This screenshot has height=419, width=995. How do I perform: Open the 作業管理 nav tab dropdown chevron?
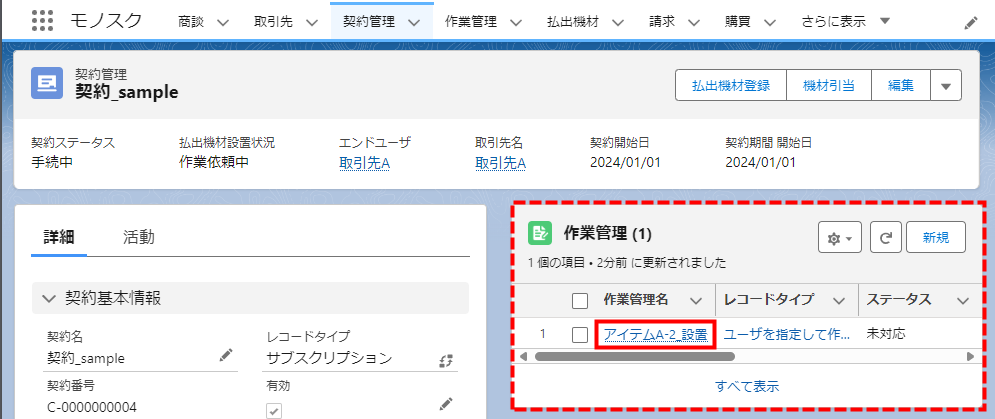click(x=517, y=22)
